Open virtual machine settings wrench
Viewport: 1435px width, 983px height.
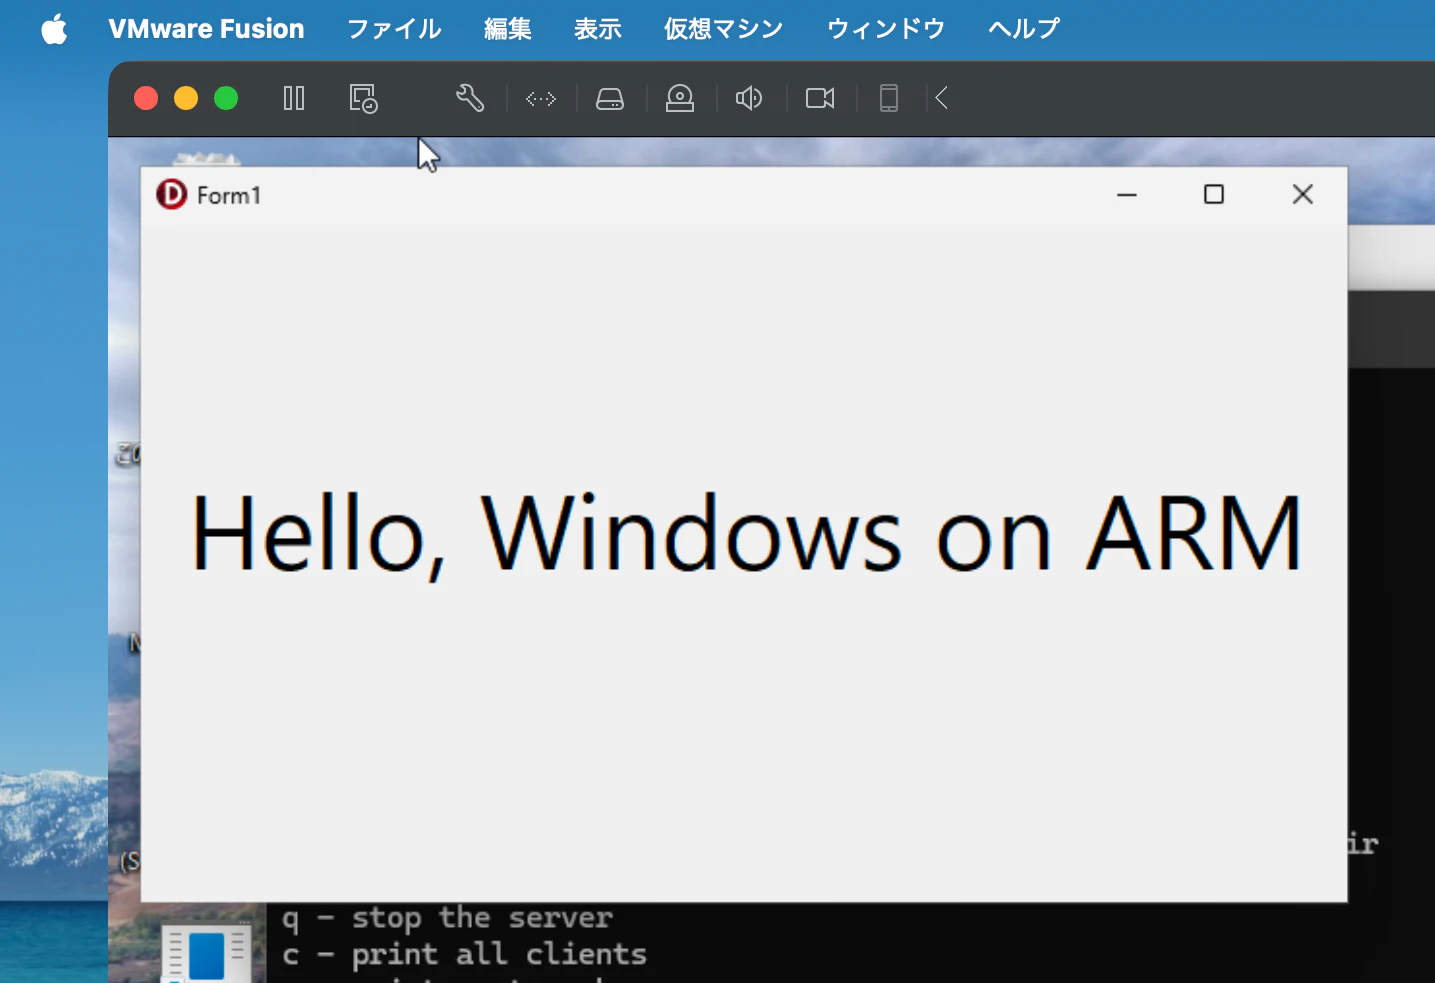[470, 98]
